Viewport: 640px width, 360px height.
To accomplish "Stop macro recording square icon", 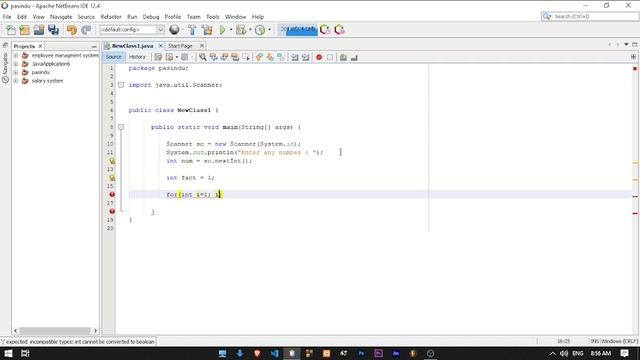I will pos(330,58).
